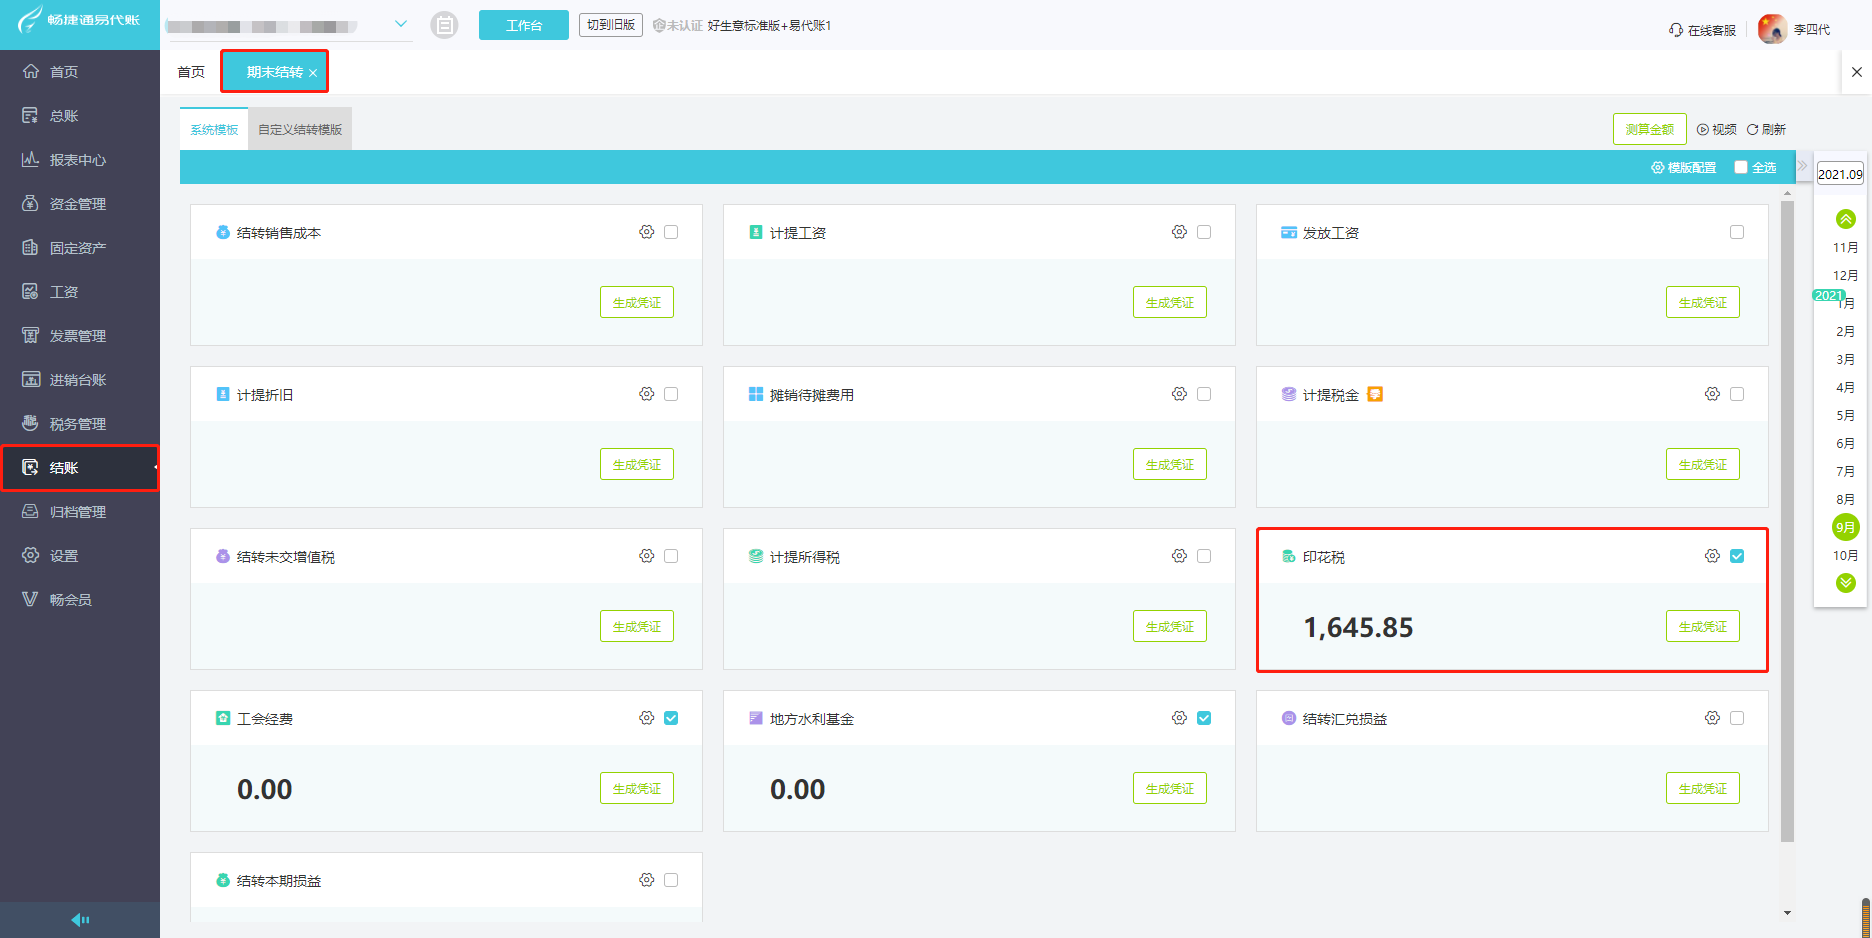The width and height of the screenshot is (1872, 938).
Task: Open 工资 module in sidebar
Action: coord(79,292)
